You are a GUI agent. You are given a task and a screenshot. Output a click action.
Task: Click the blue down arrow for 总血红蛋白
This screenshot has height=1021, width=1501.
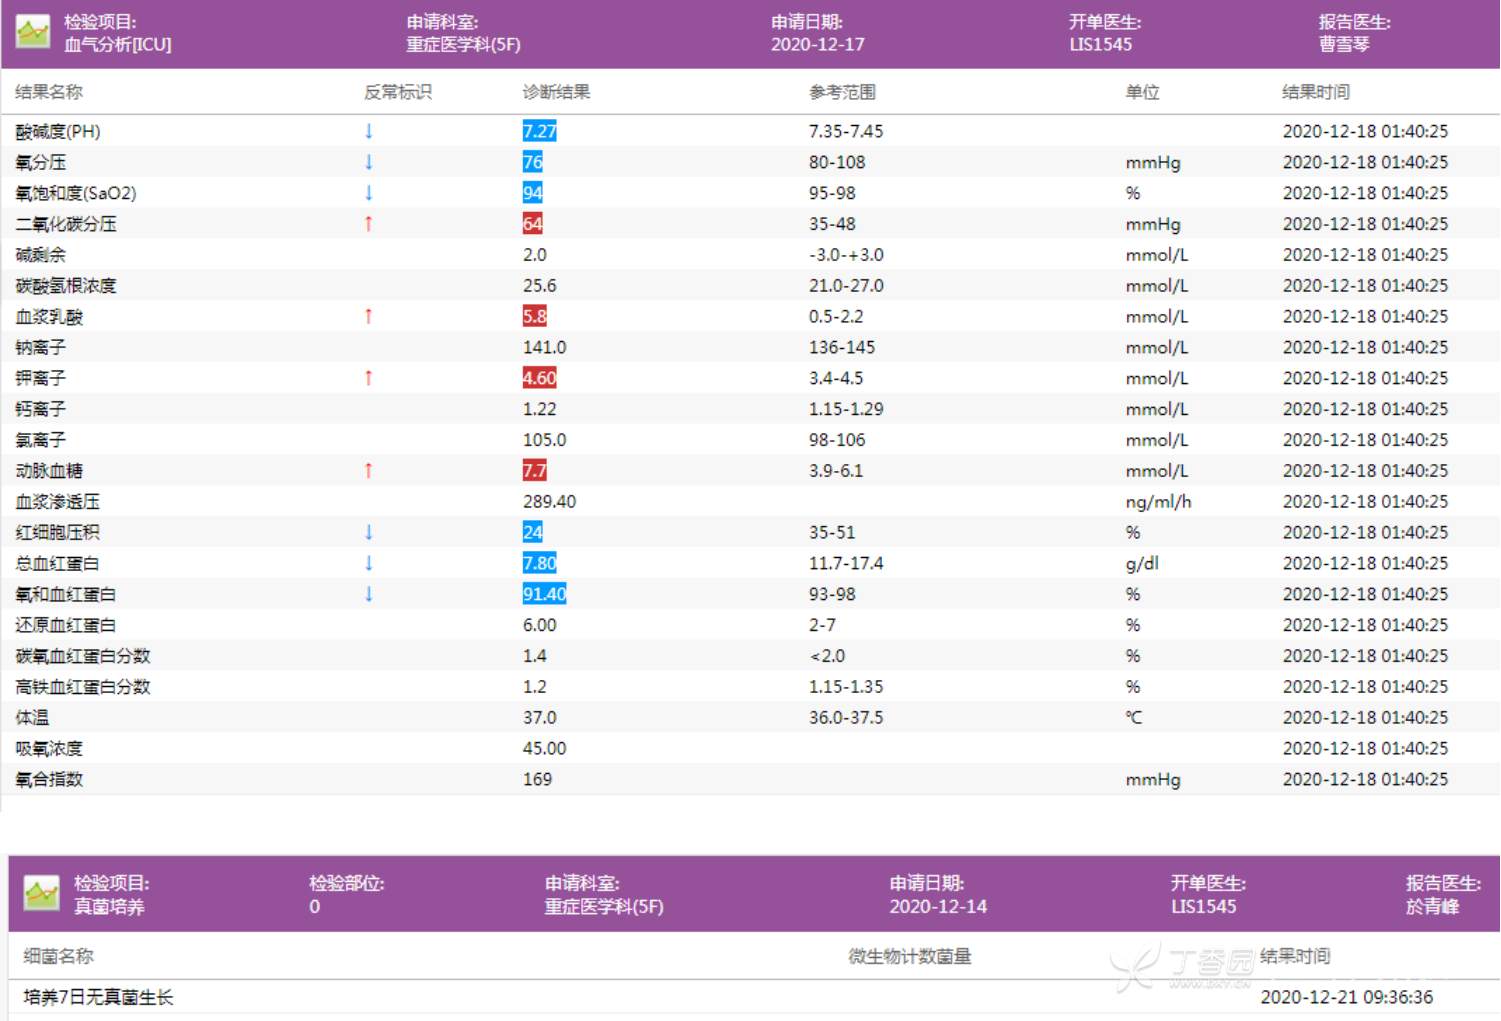coord(369,563)
